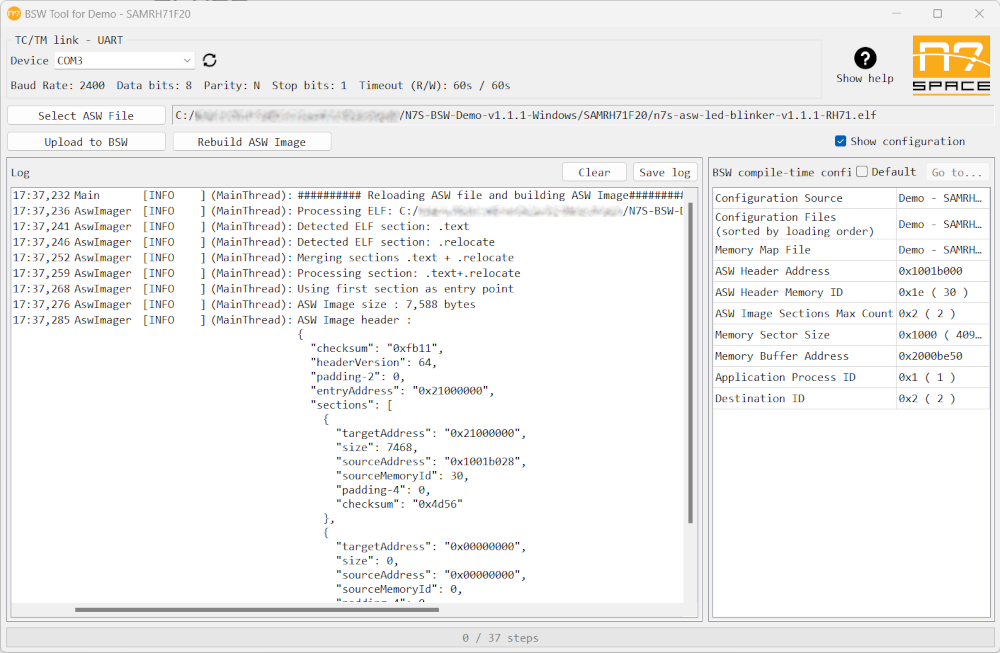Click the log vertical scrollbar
1000x653 pixels.
690,363
